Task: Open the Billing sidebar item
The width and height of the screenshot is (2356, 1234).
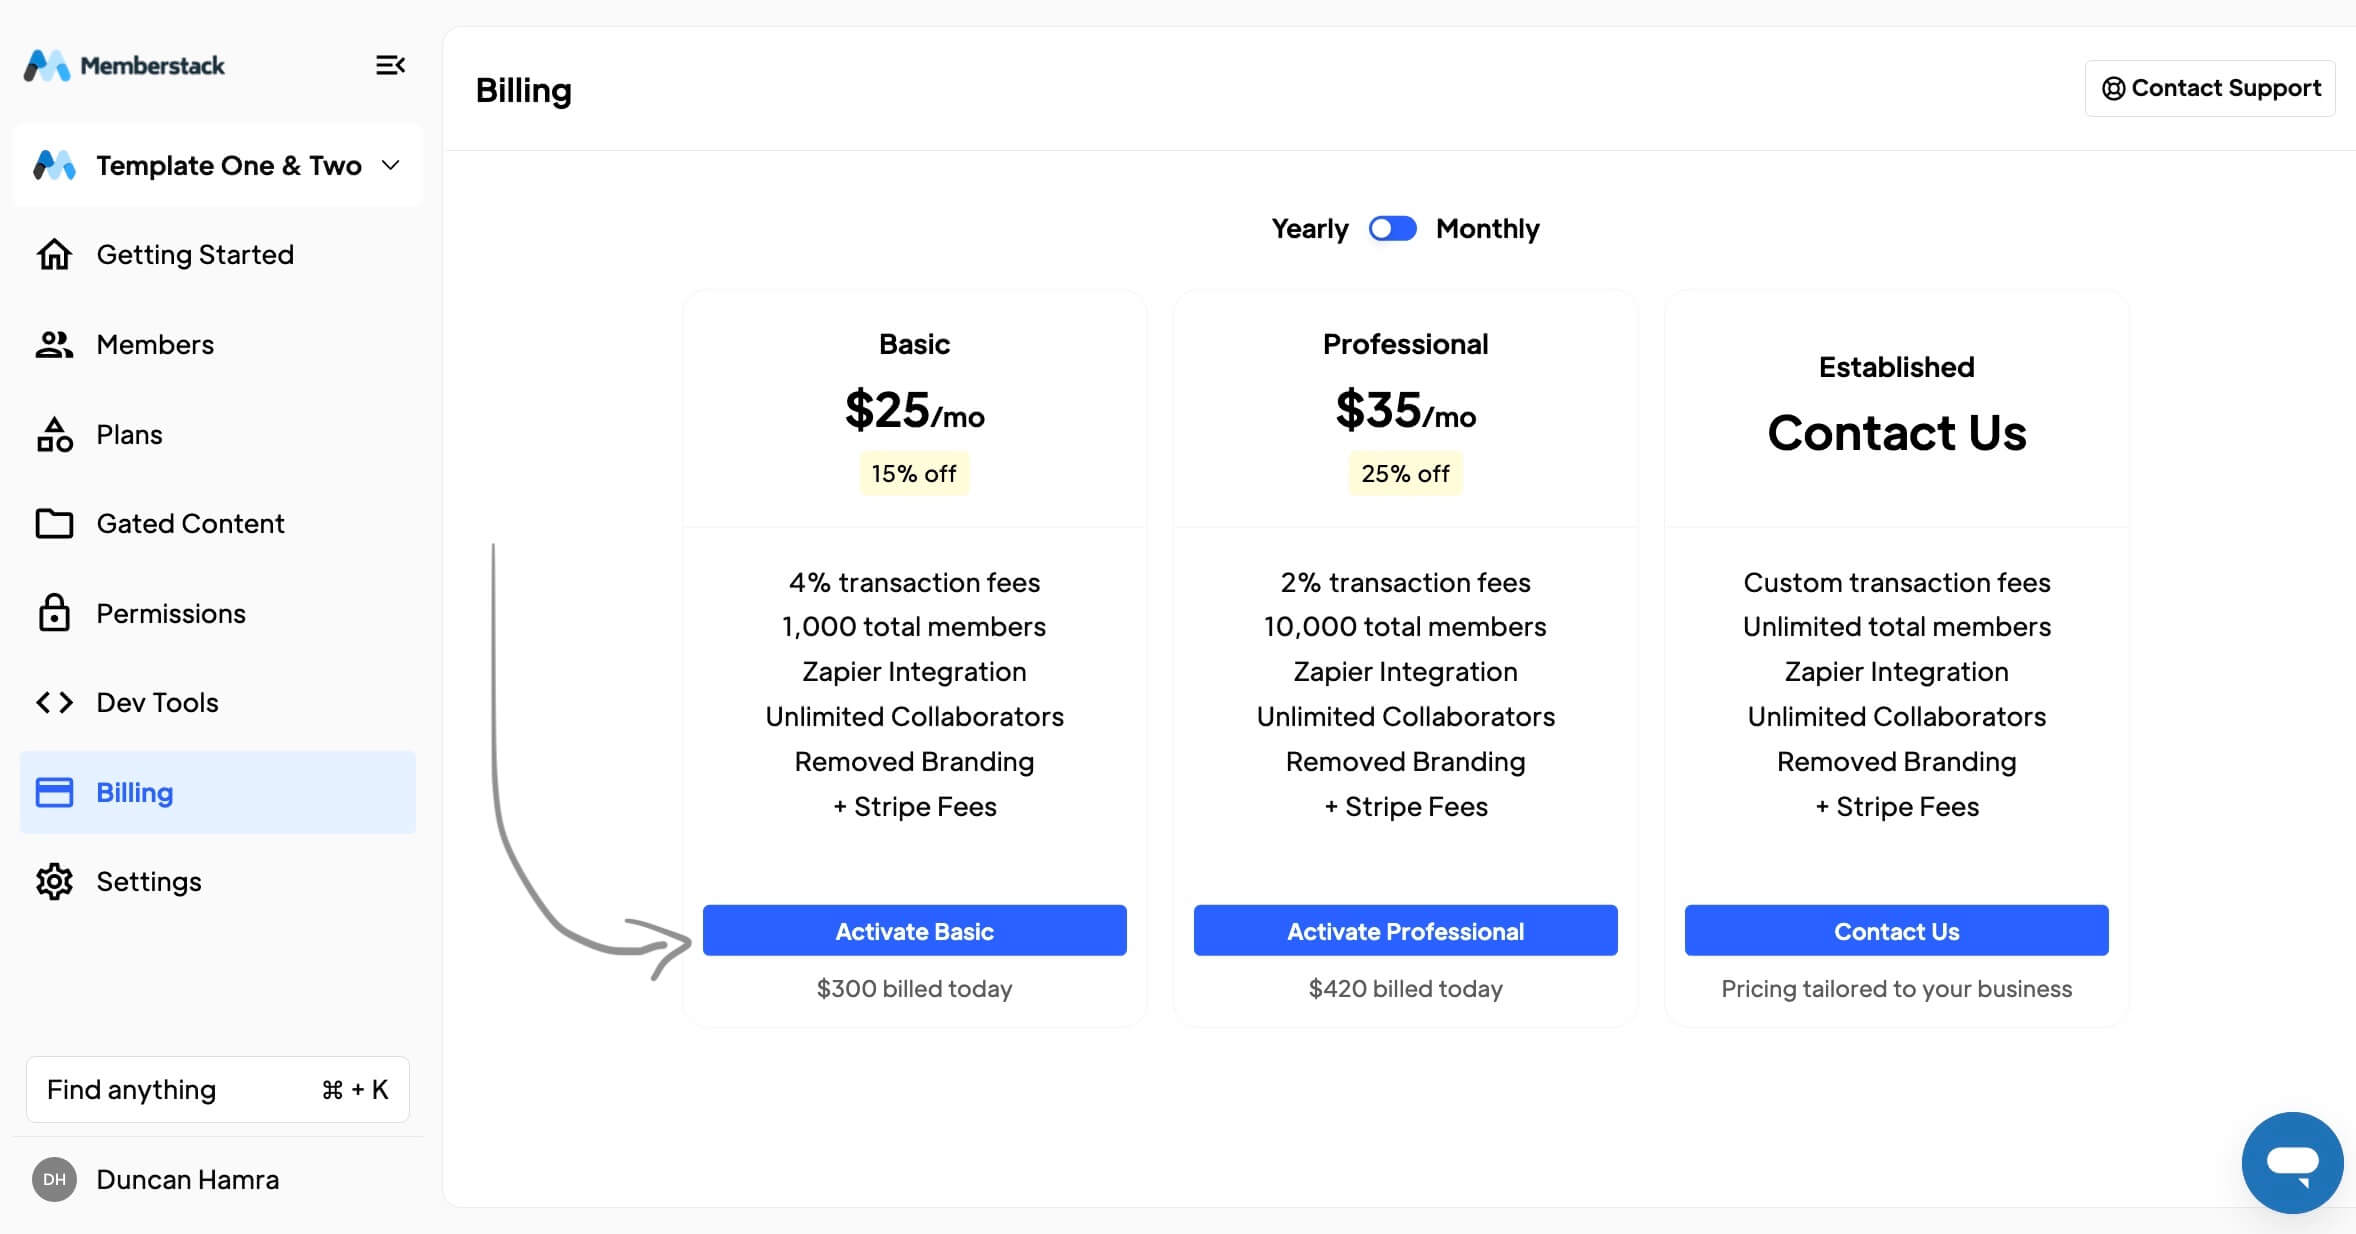Action: click(x=218, y=792)
